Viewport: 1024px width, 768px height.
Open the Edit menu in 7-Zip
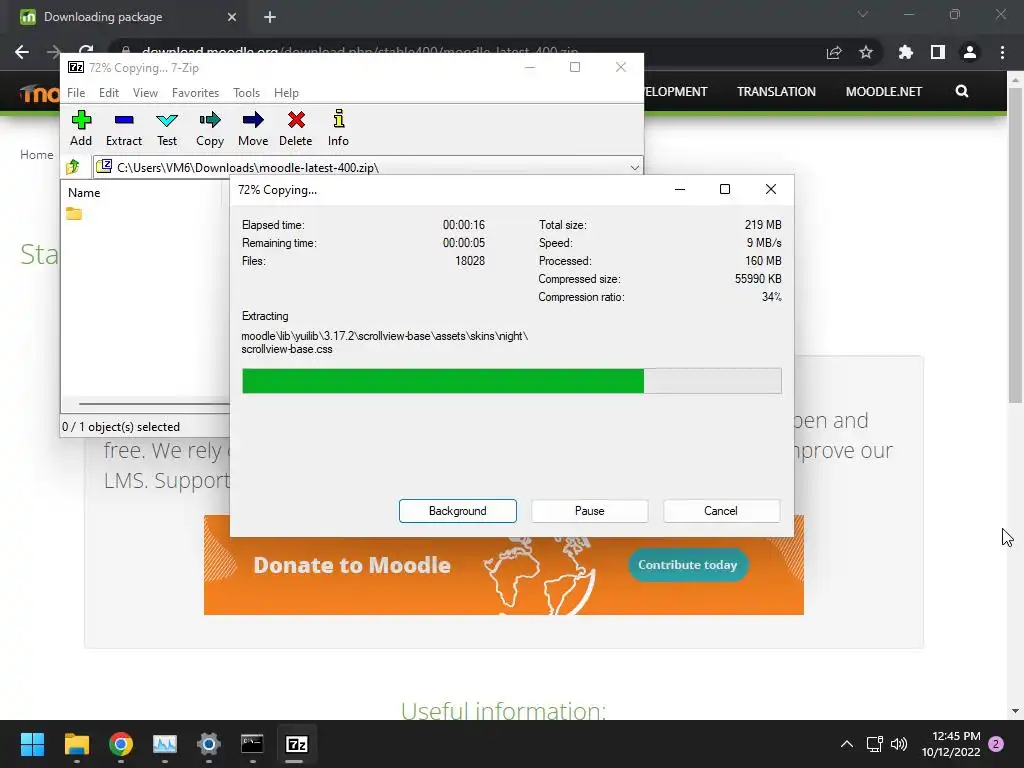[x=108, y=93]
